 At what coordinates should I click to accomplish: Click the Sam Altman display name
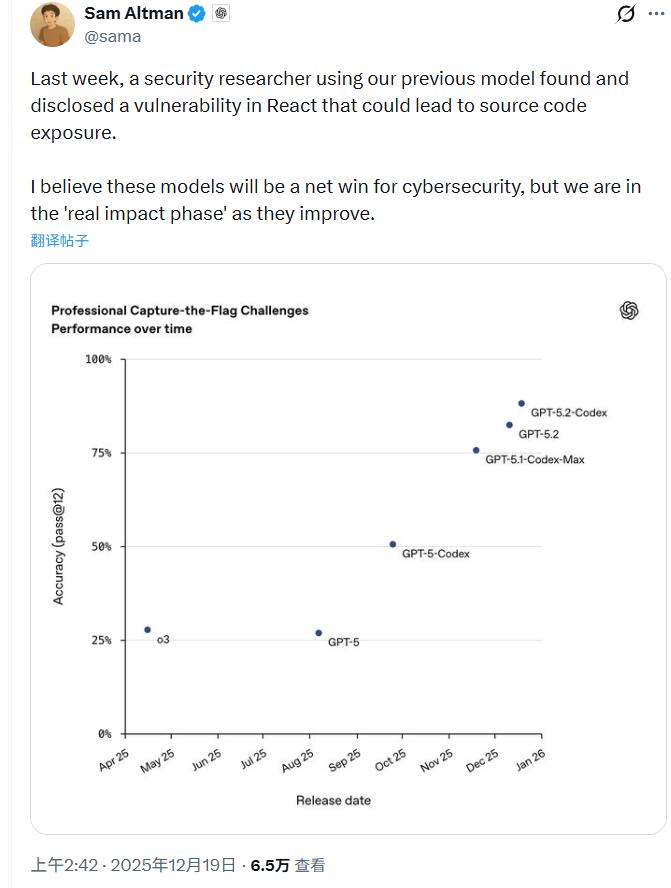134,14
